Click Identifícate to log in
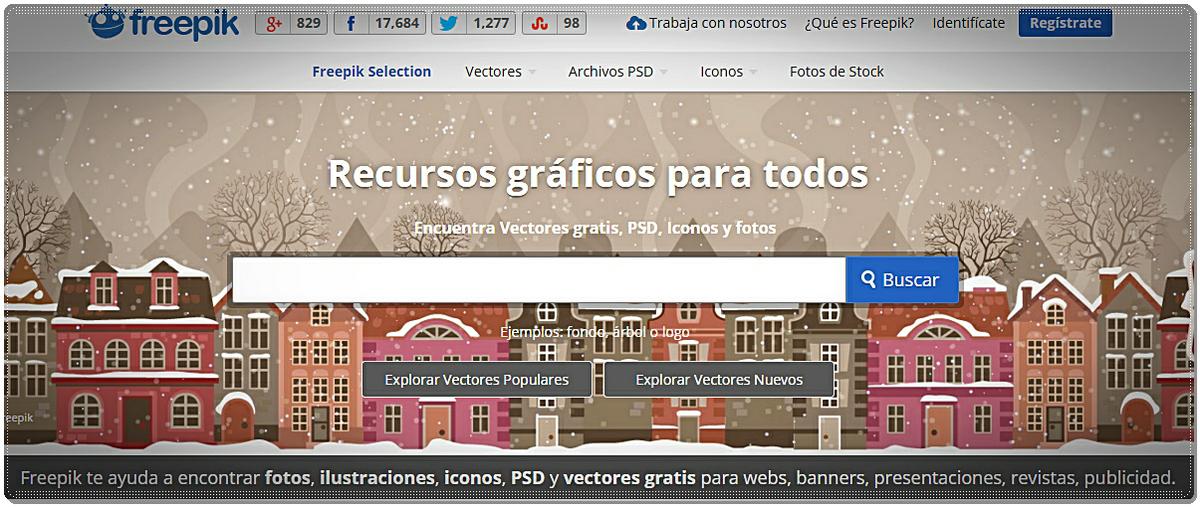The height and width of the screenshot is (507, 1200). click(x=968, y=23)
